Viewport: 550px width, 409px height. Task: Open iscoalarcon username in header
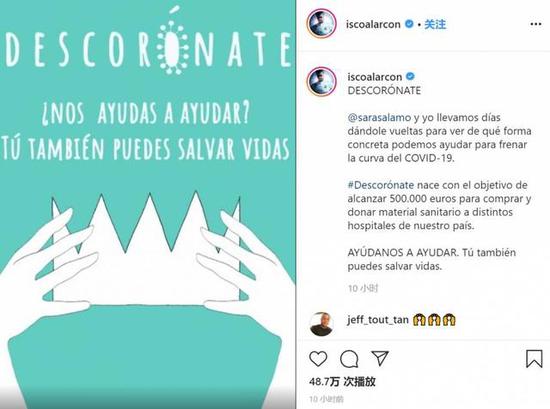point(373,25)
